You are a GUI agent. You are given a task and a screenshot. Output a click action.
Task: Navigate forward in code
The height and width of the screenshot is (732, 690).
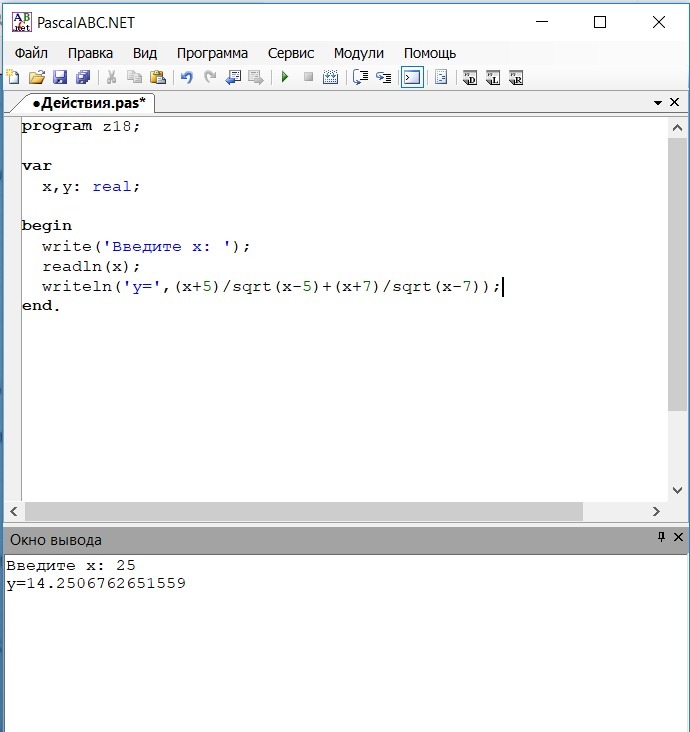point(256,77)
